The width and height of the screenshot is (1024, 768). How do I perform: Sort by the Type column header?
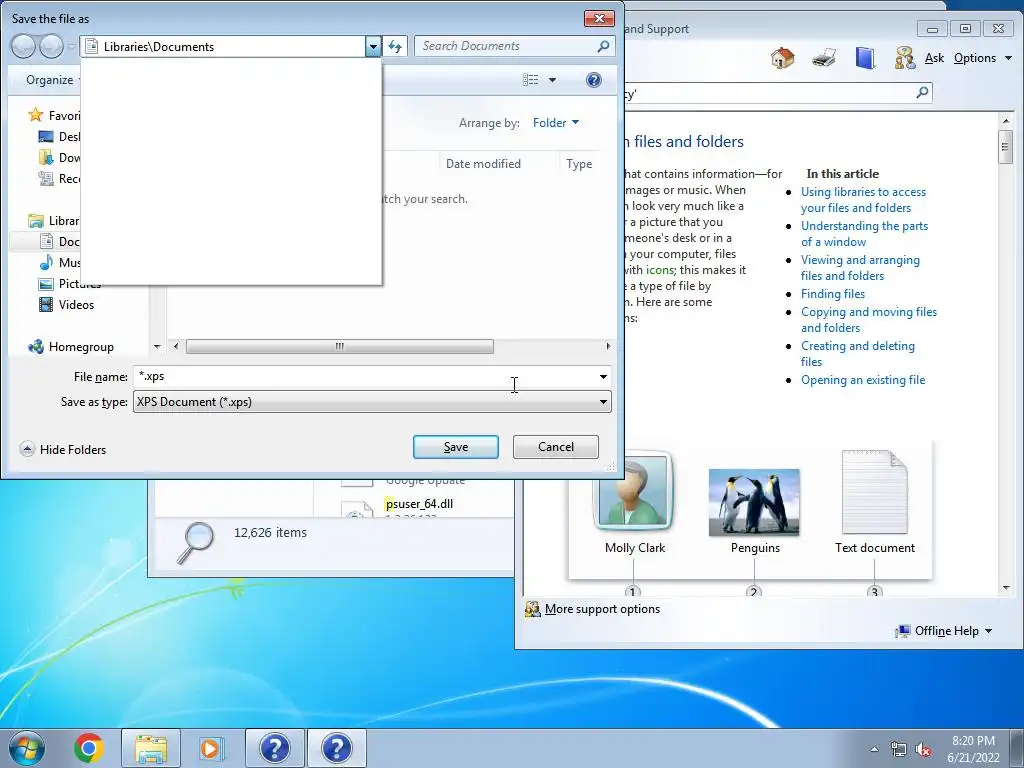[579, 164]
